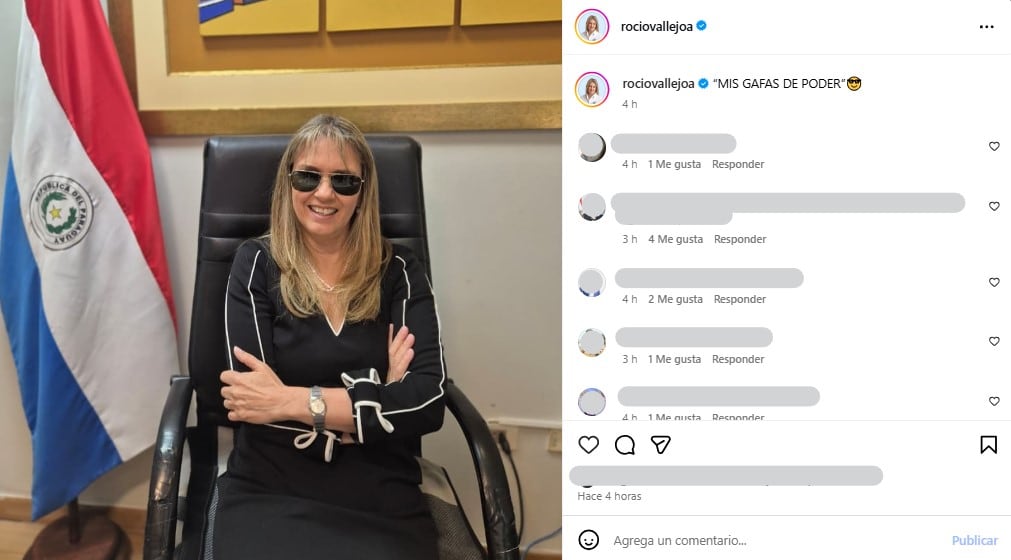Image resolution: width=1011 pixels, height=560 pixels.
Task: Open comments via speech bubble icon
Action: [x=624, y=445]
